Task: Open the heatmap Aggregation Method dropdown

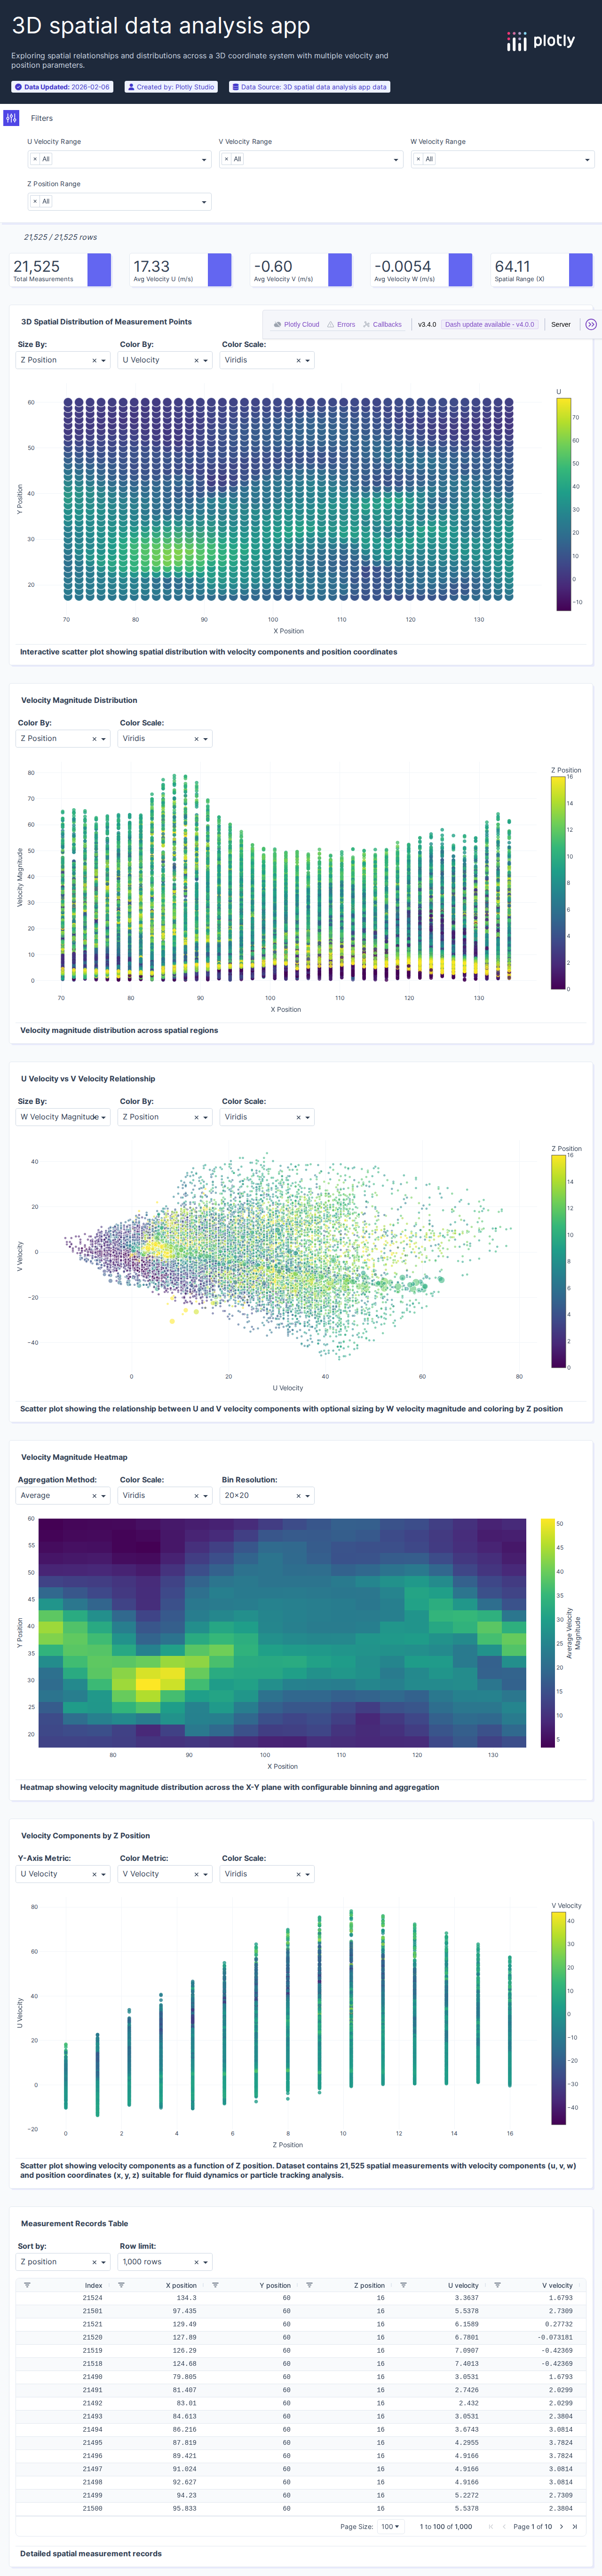Action: [103, 1496]
